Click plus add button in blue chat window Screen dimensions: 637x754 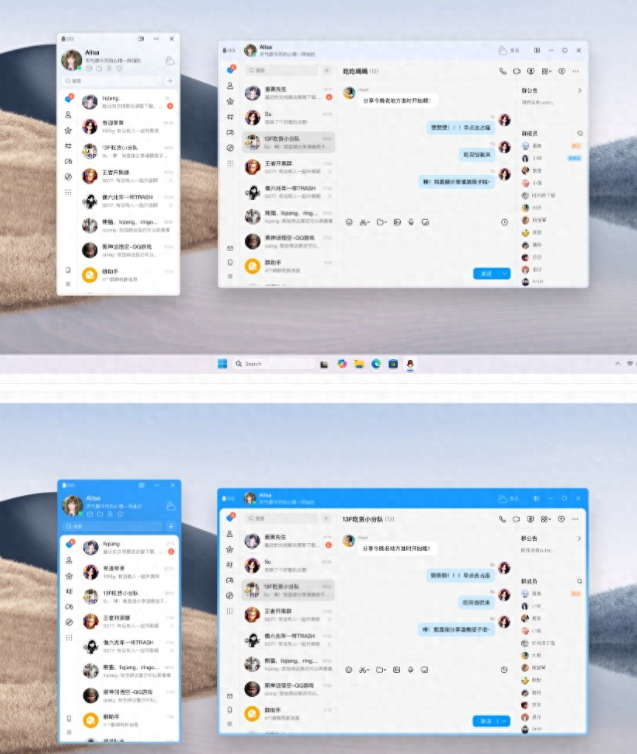(326, 518)
